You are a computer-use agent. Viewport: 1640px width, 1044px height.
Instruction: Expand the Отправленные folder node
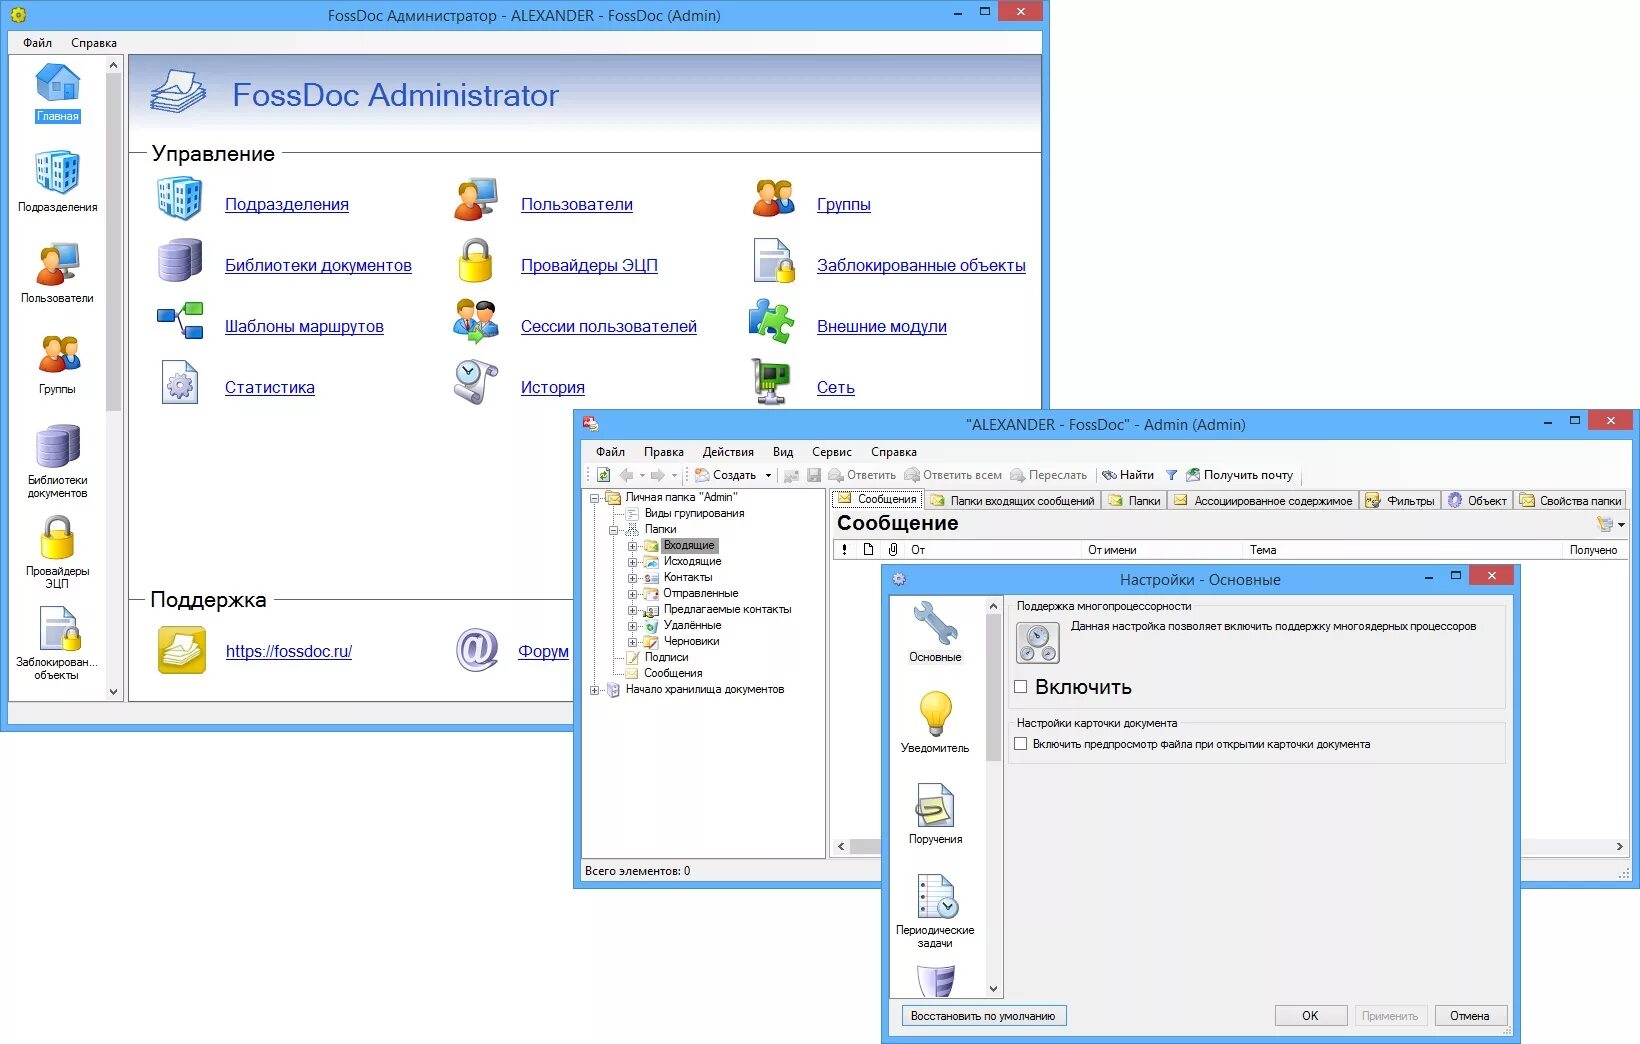(x=632, y=594)
